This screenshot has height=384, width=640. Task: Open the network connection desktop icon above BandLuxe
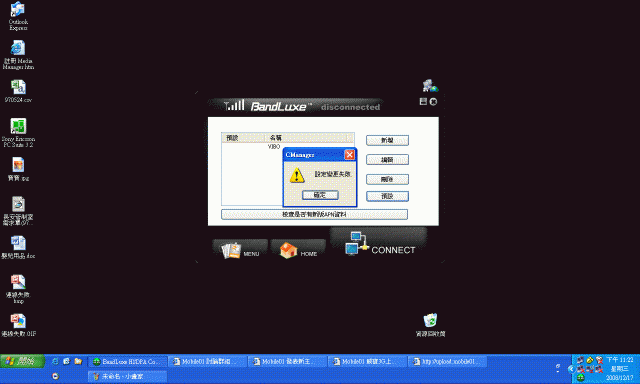click(430, 86)
